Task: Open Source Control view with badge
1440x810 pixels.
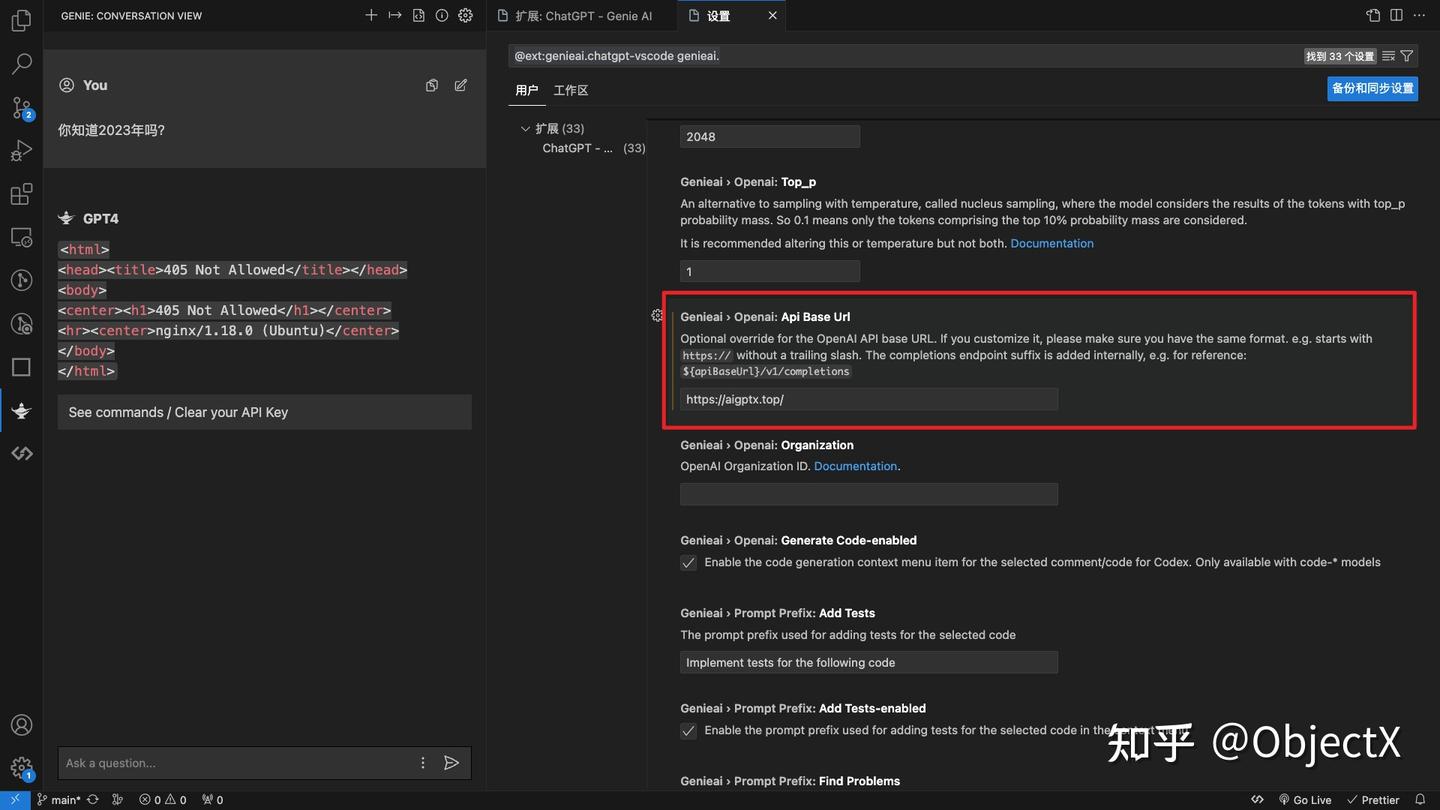Action: 21,108
